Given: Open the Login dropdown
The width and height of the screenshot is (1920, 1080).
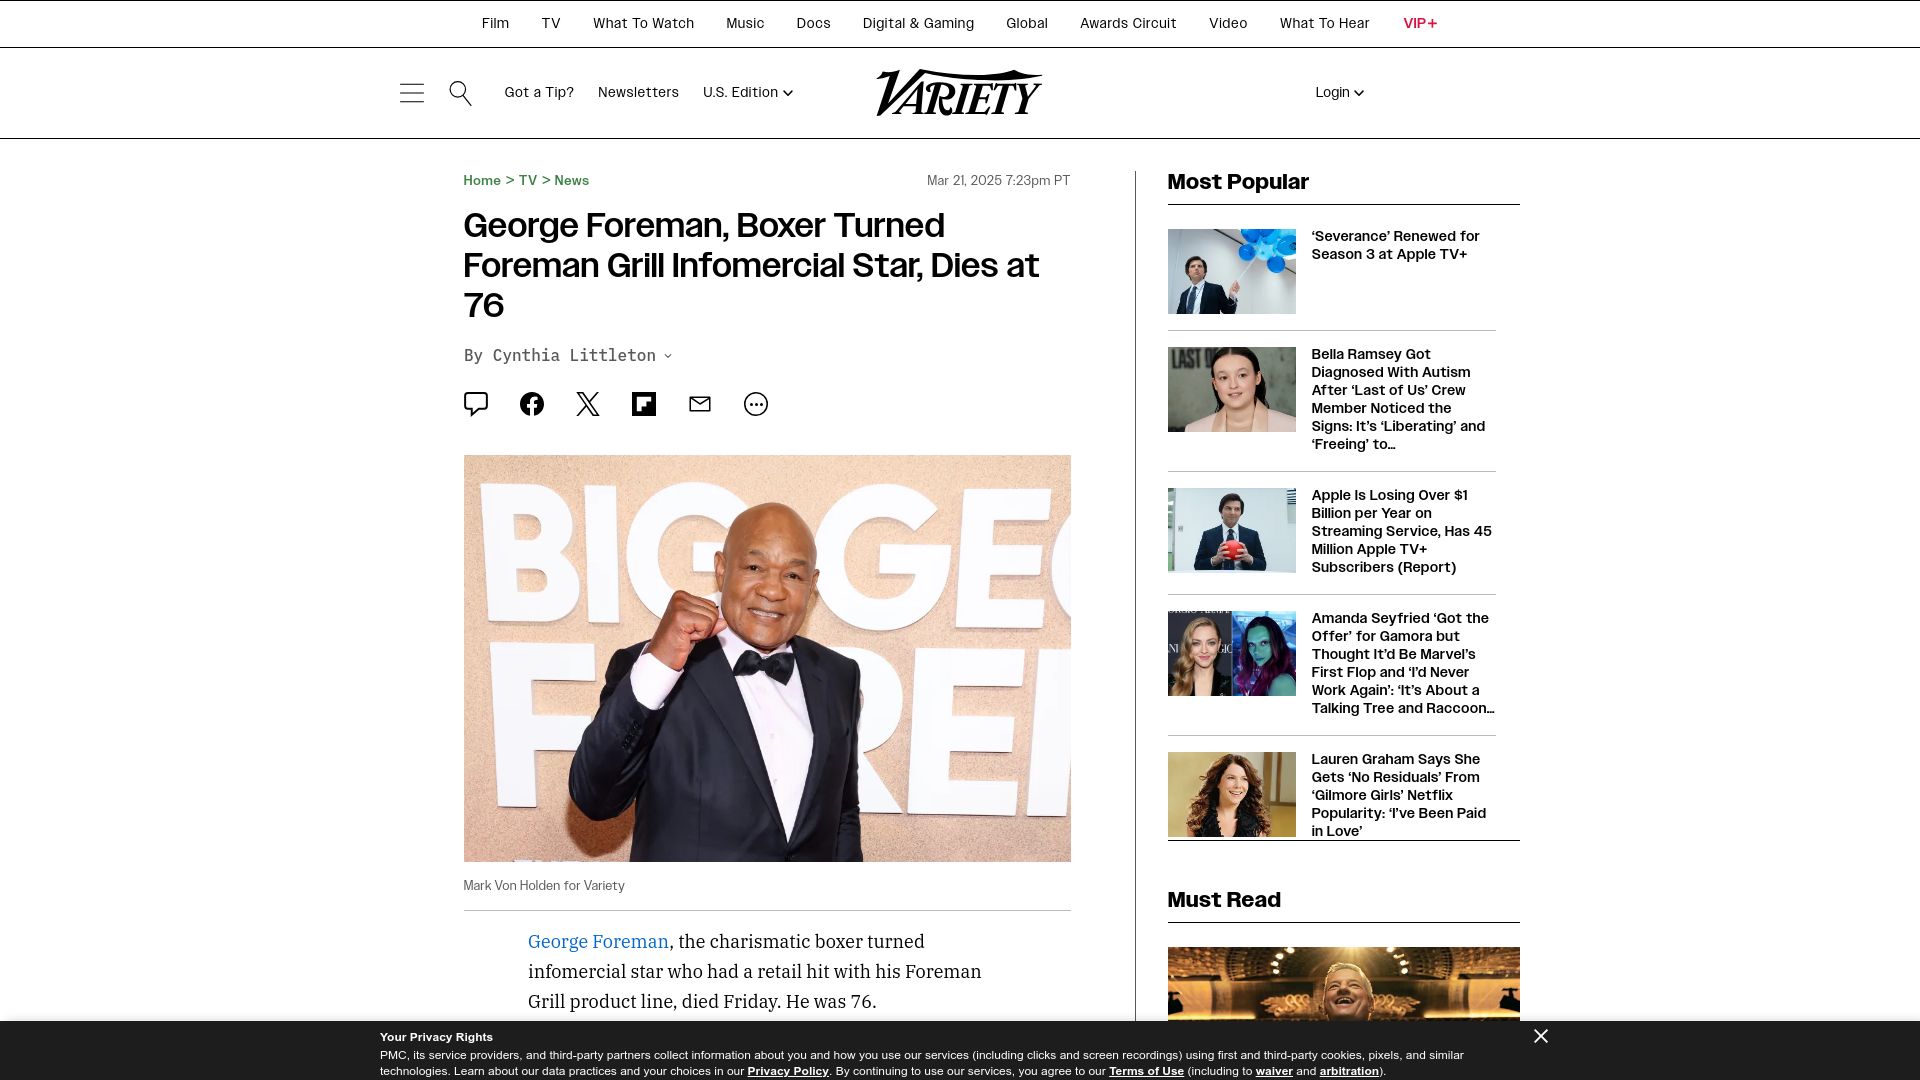Looking at the screenshot, I should (1340, 92).
